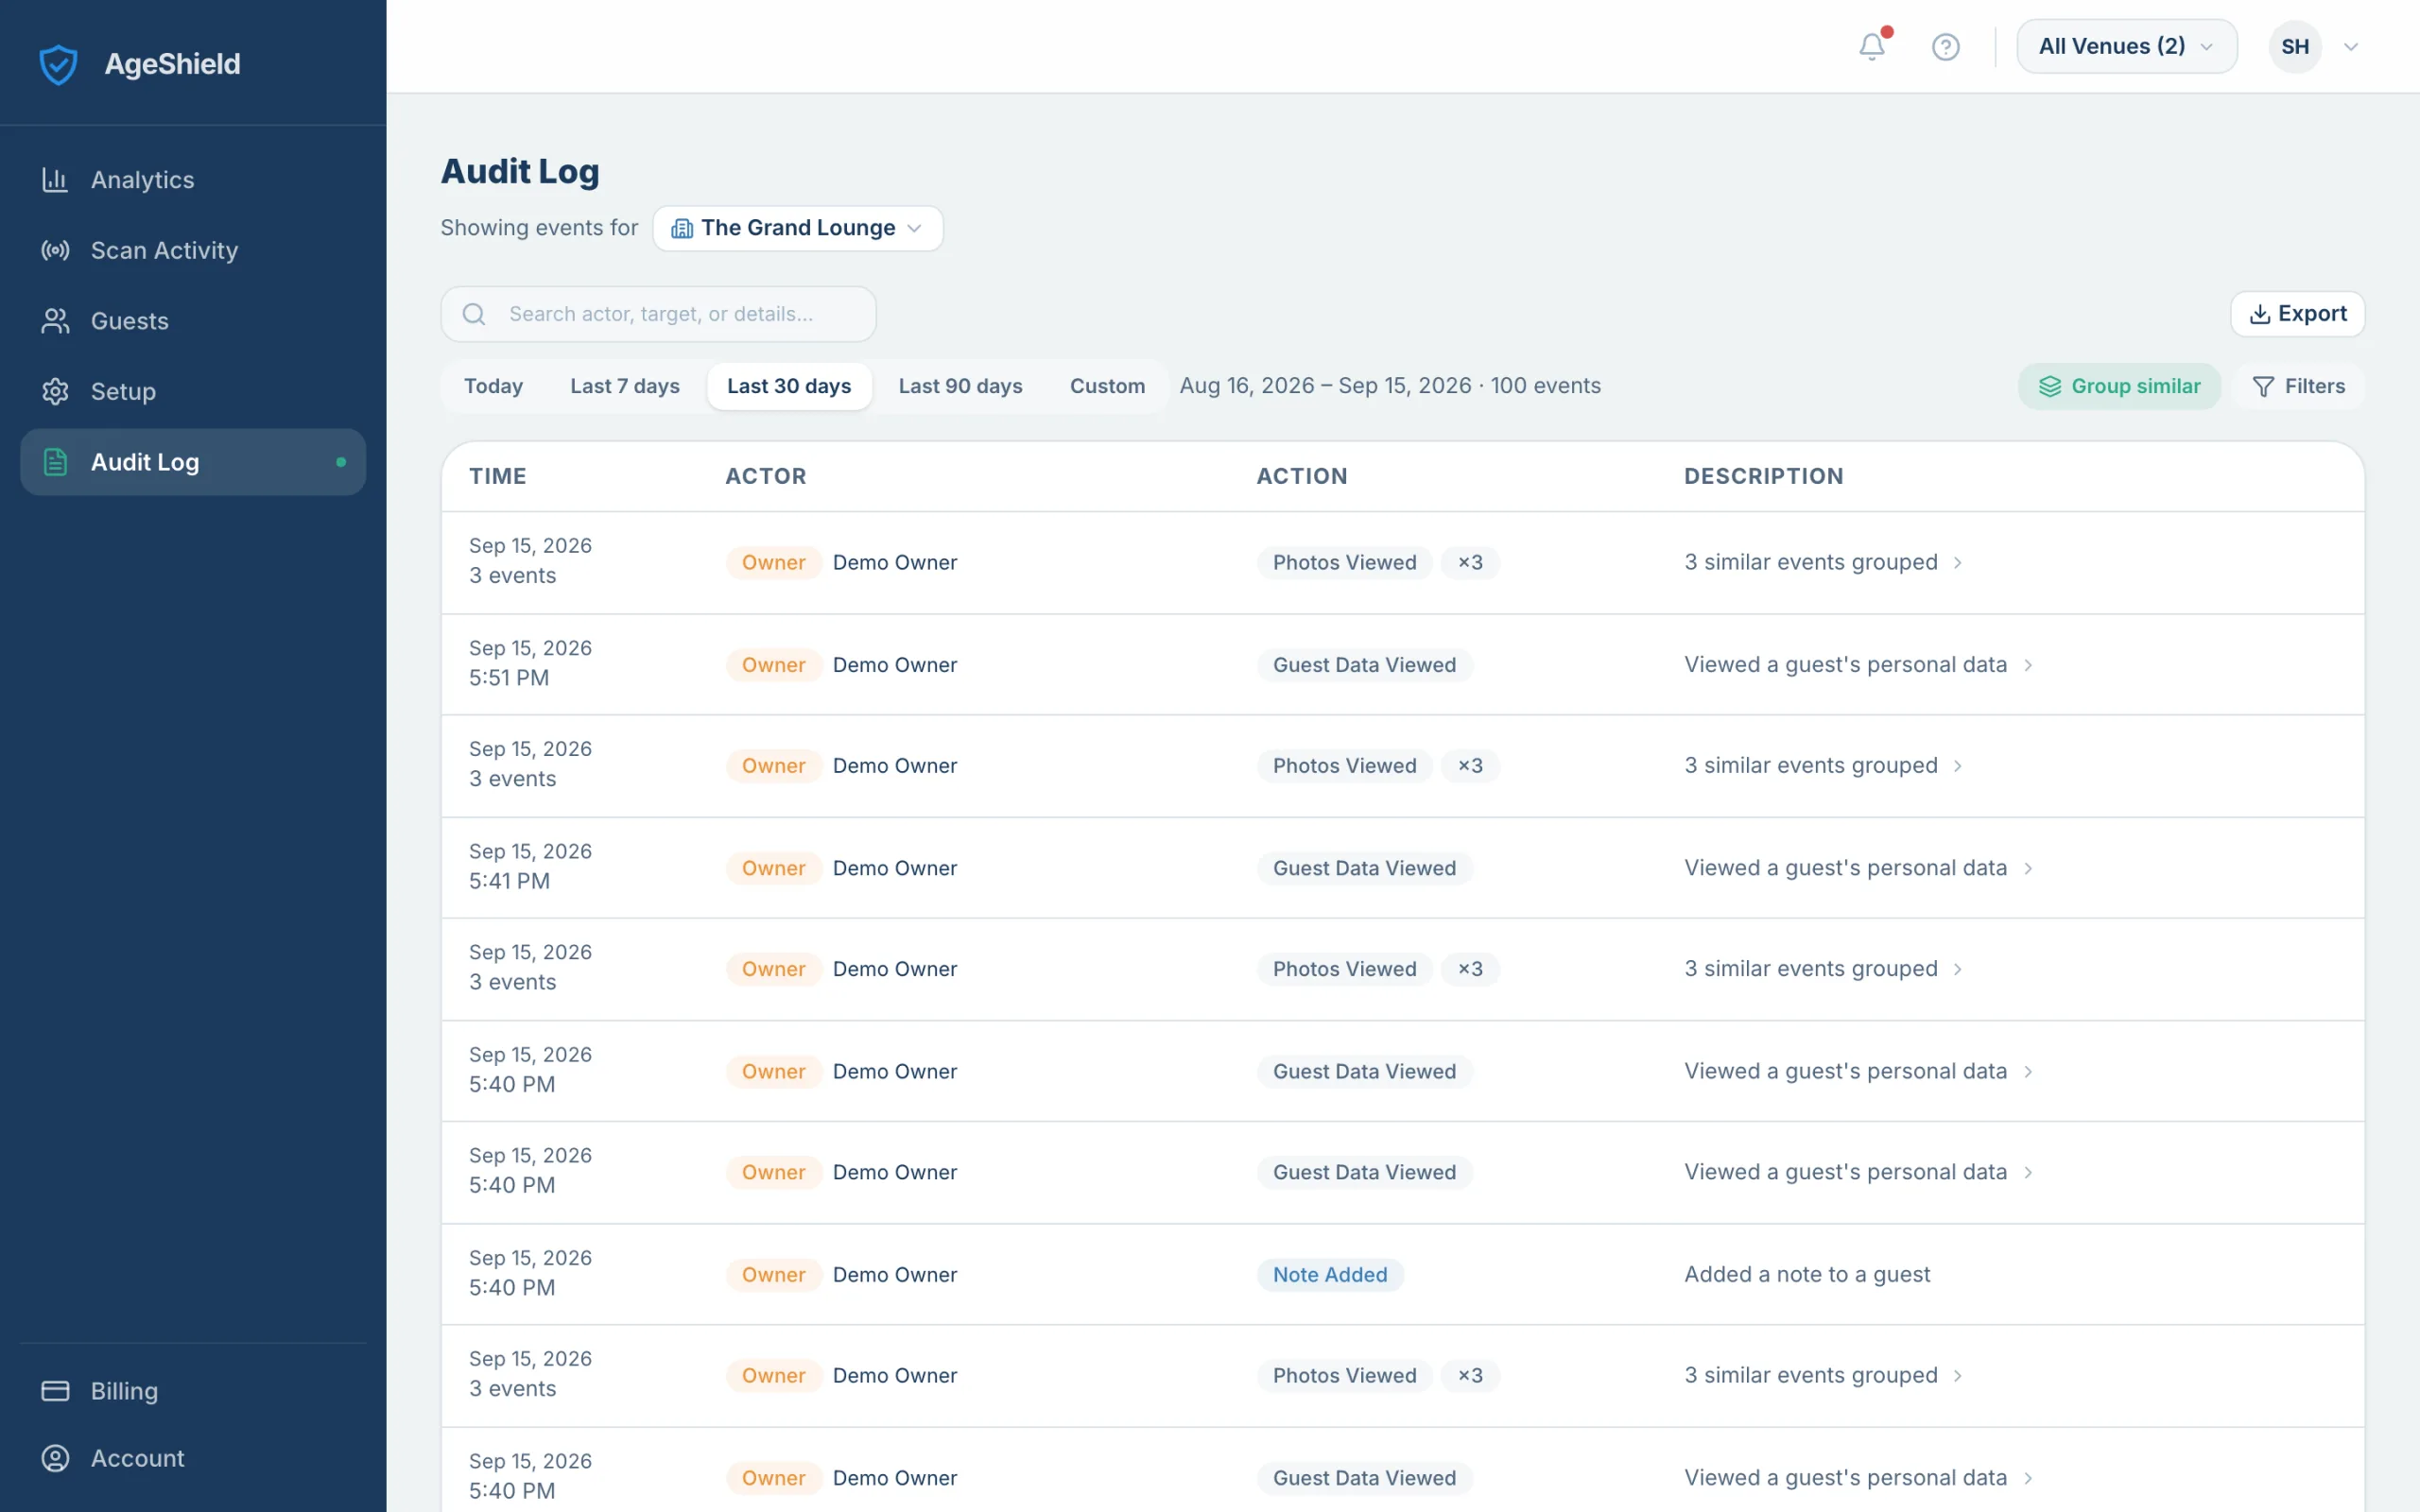This screenshot has width=2420, height=1512.
Task: Click the SH user avatar
Action: click(x=2295, y=47)
